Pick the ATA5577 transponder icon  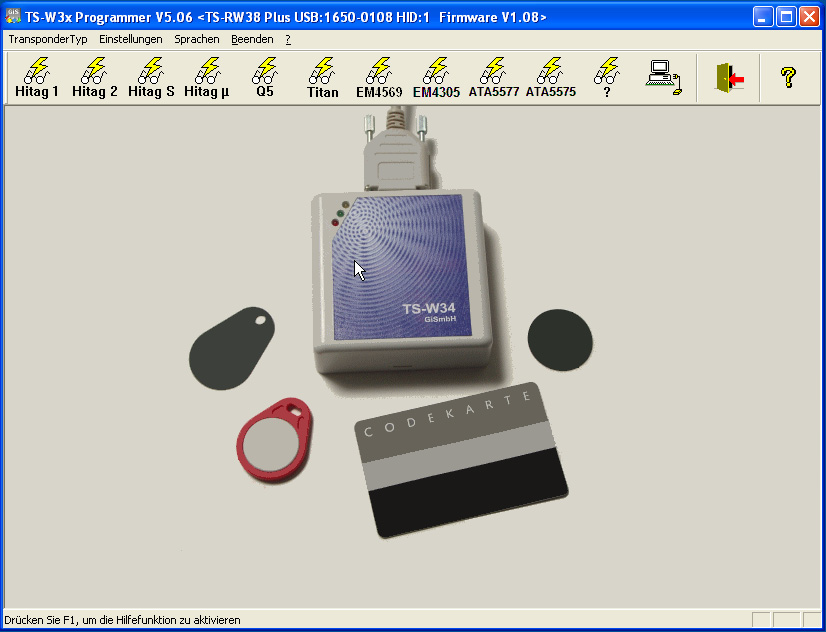(x=492, y=75)
